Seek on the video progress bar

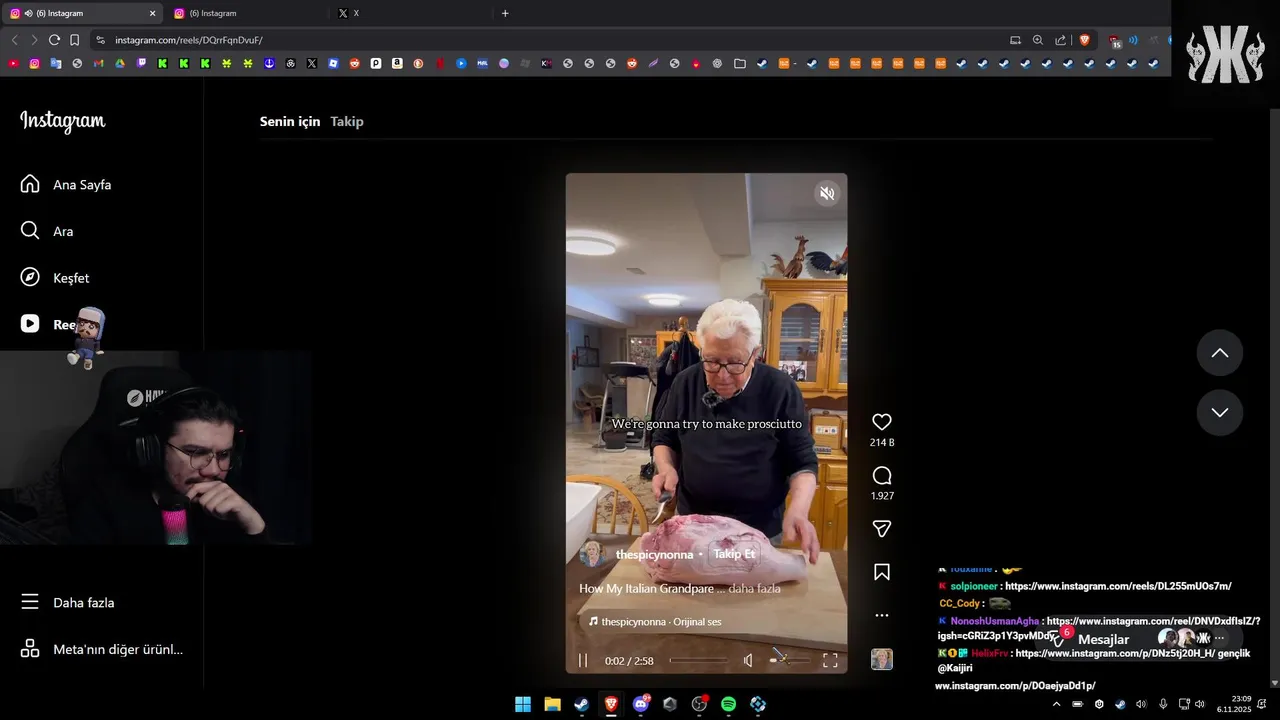[x=699, y=660]
